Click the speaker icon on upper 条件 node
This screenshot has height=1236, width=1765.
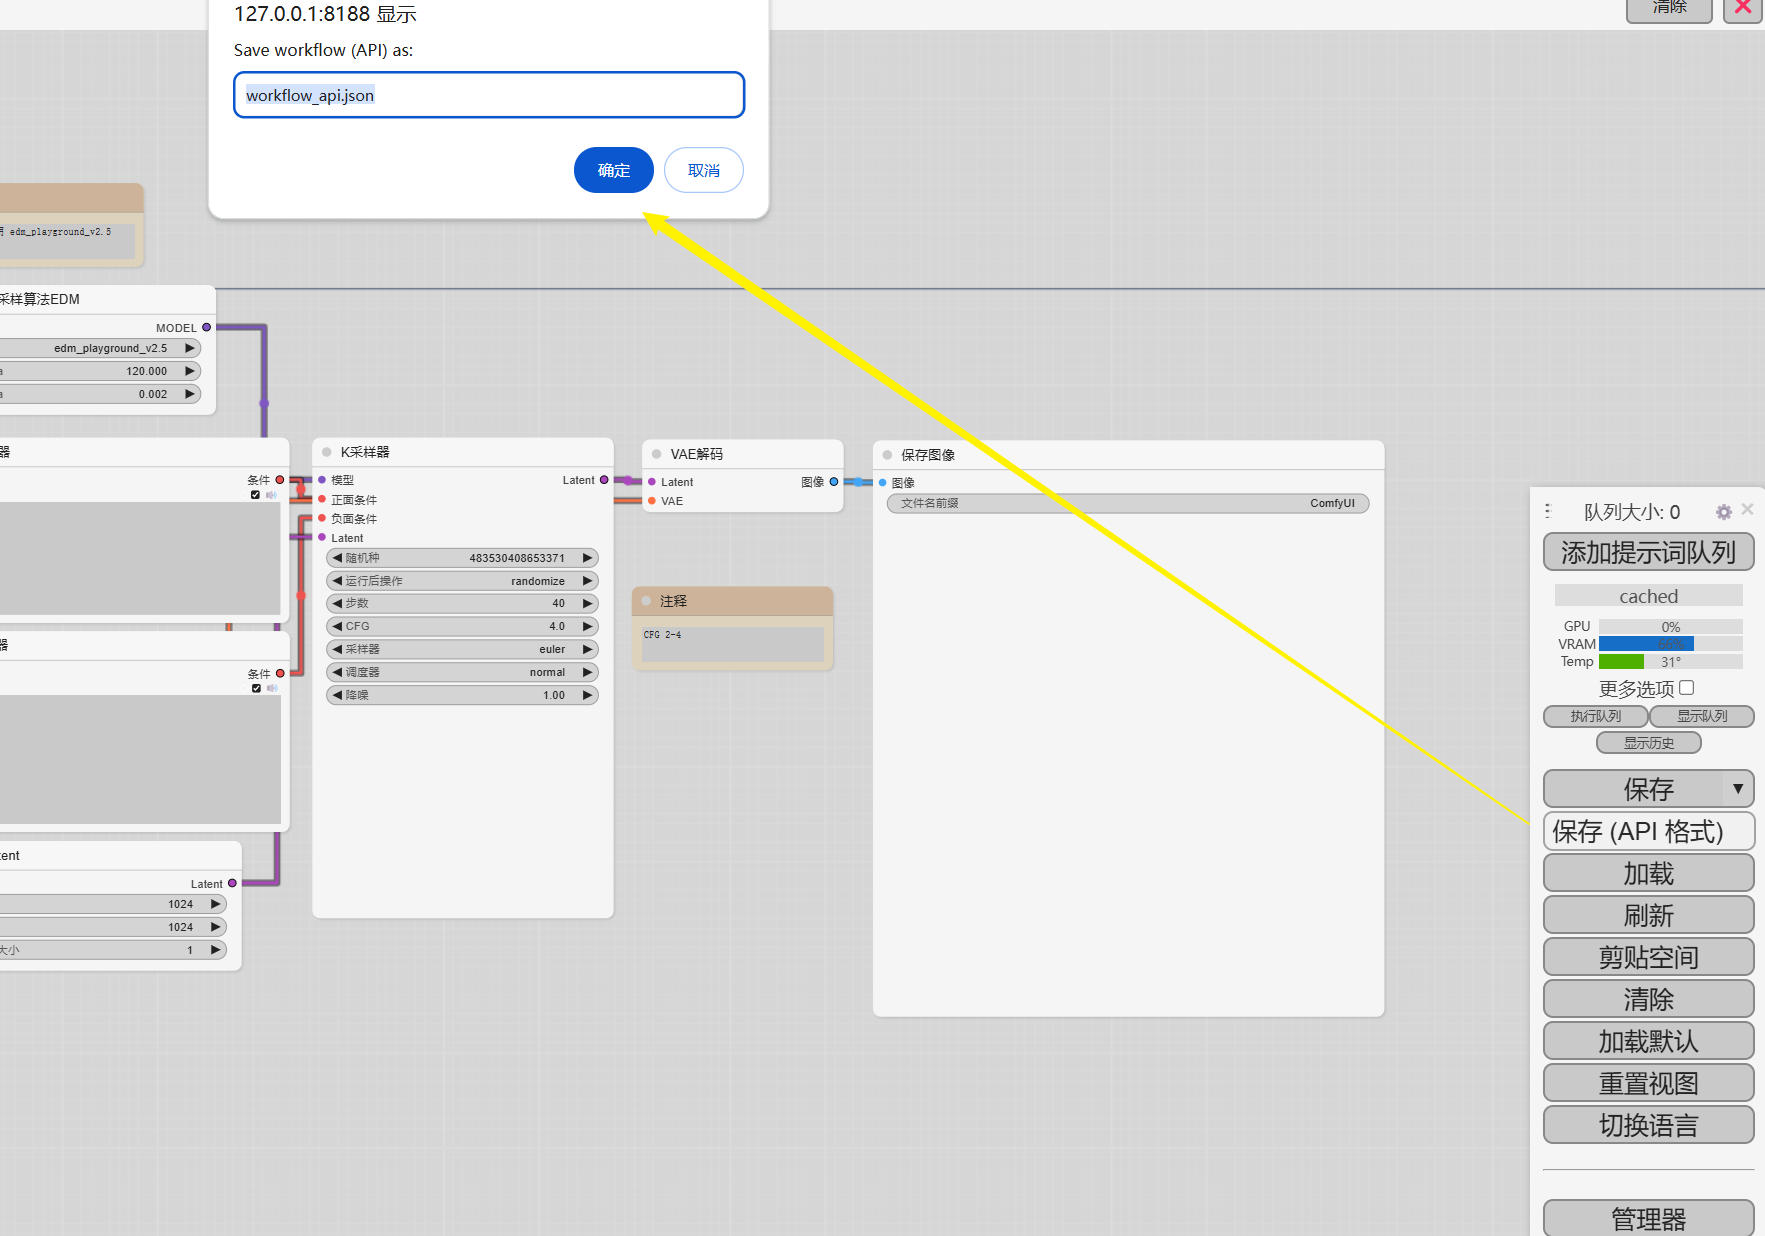(271, 495)
